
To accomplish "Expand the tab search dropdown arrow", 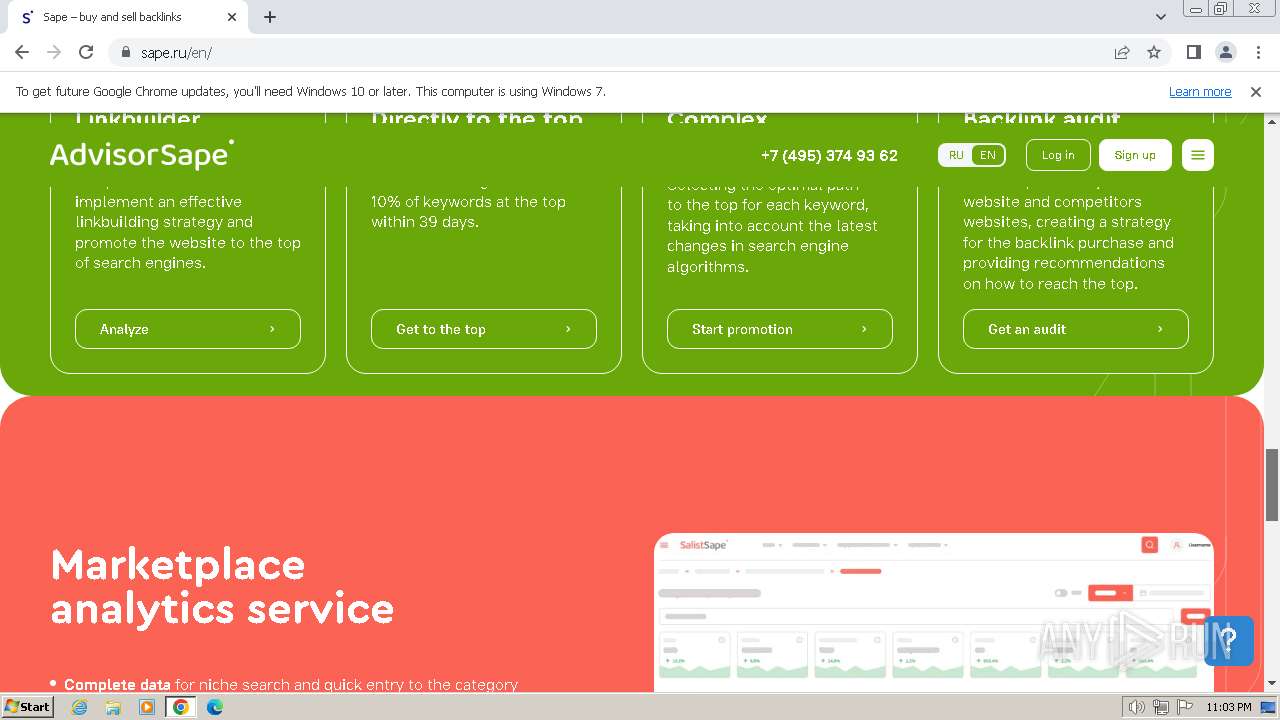I will [x=1160, y=17].
